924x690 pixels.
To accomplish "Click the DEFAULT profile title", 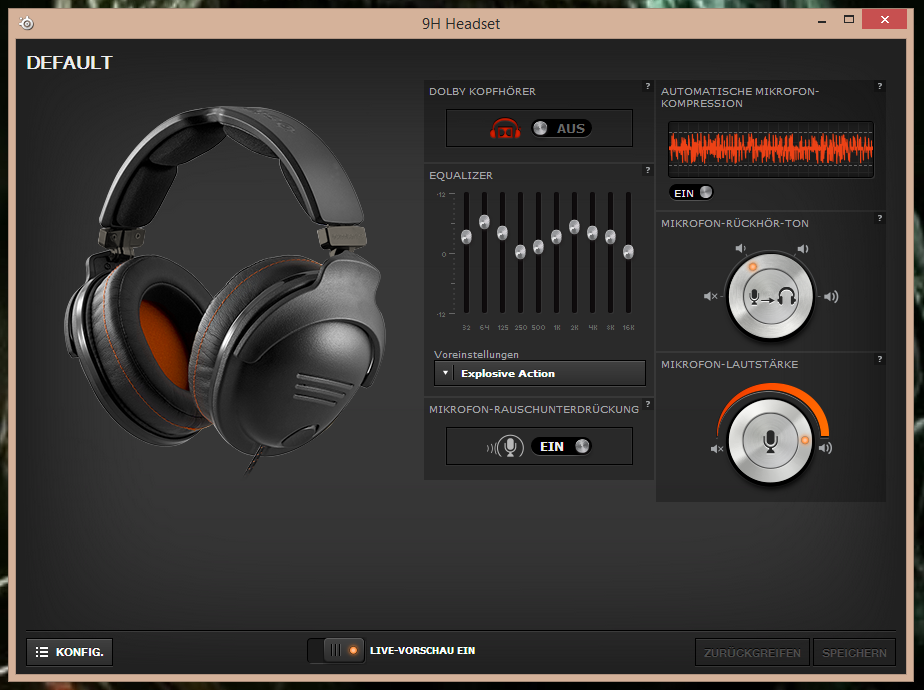I will (x=70, y=62).
